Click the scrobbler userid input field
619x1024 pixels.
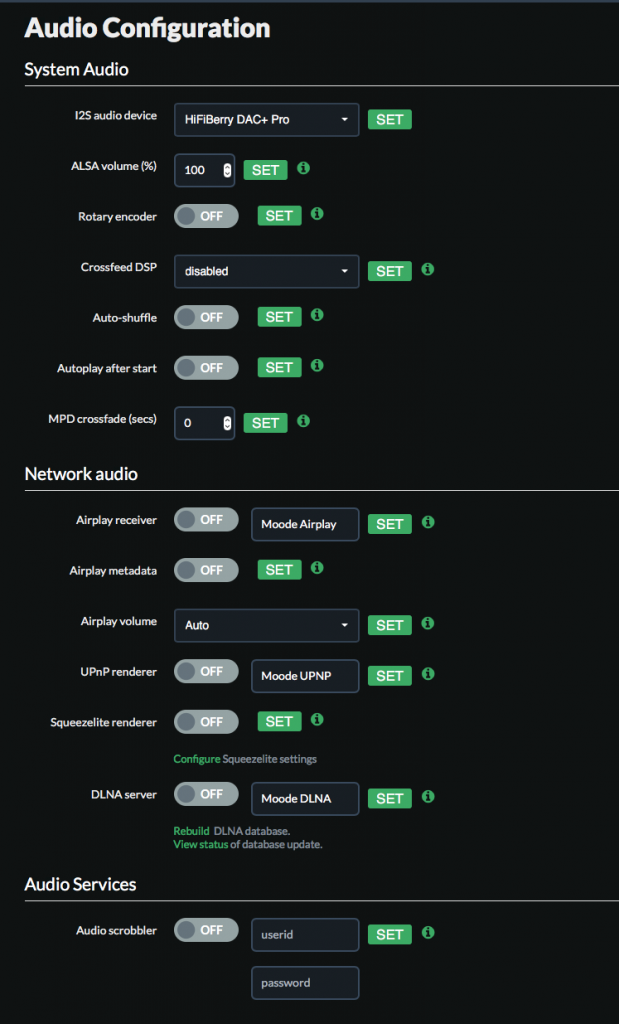pyautogui.click(x=304, y=934)
